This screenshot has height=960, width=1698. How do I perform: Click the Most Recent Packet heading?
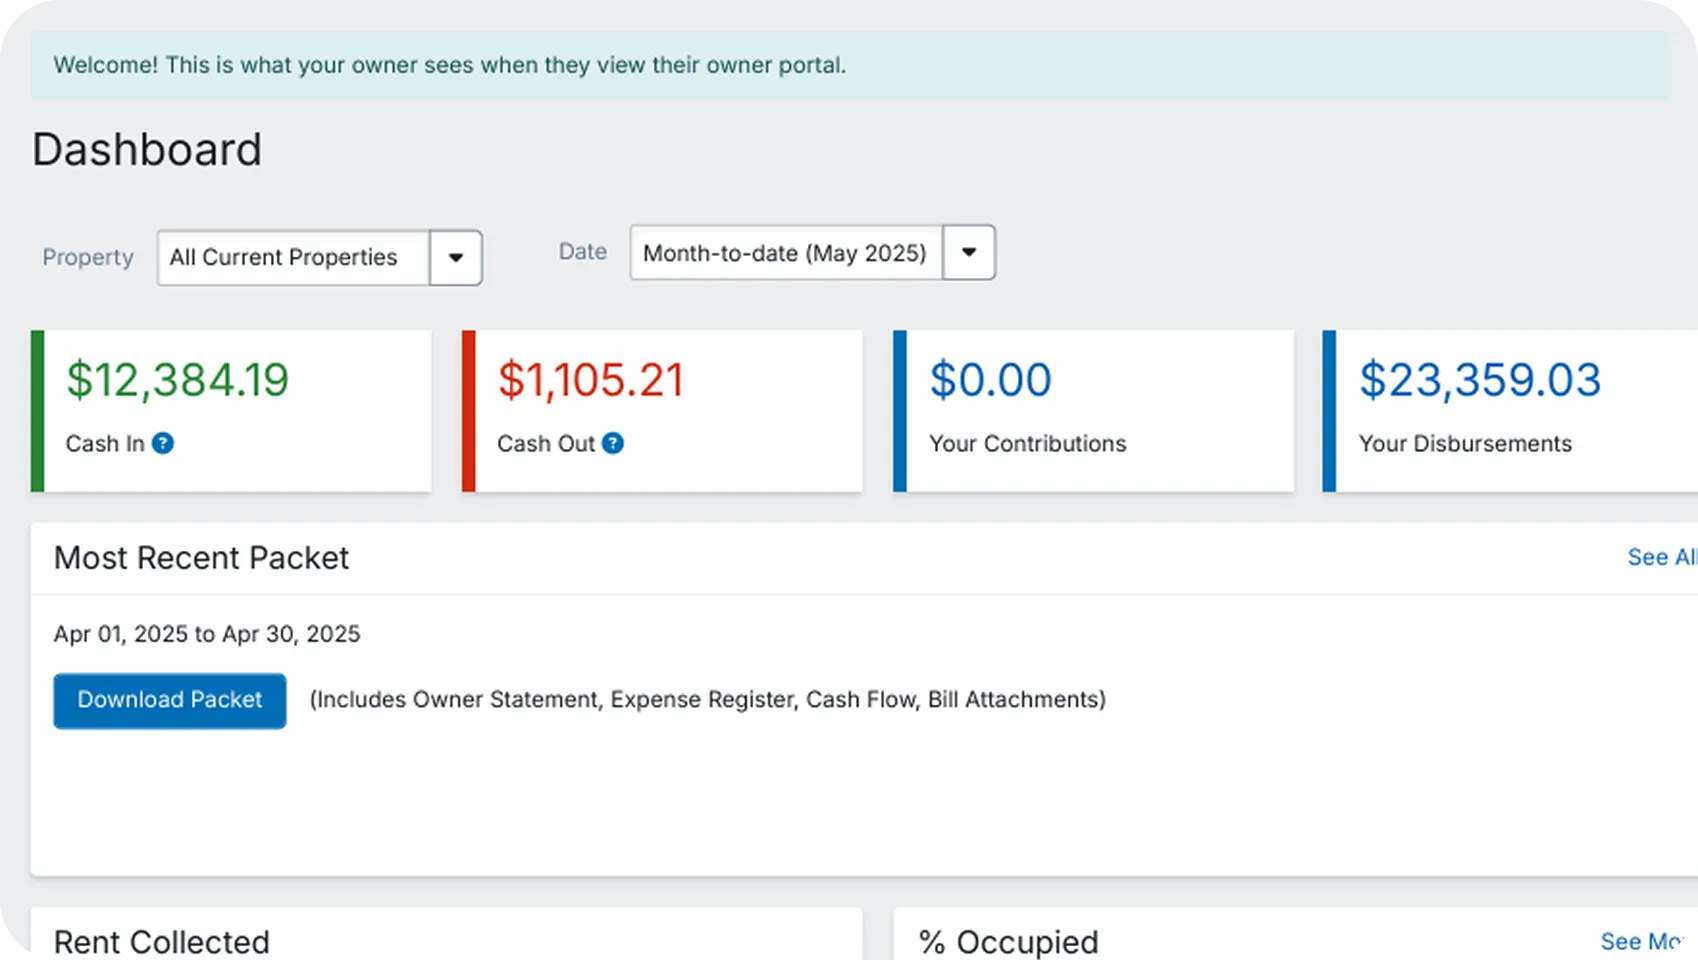point(201,558)
